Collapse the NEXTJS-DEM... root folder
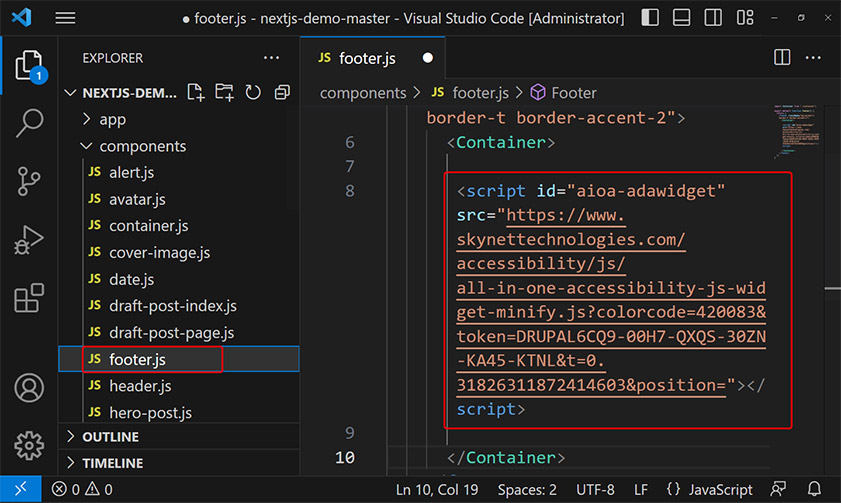 click(121, 93)
